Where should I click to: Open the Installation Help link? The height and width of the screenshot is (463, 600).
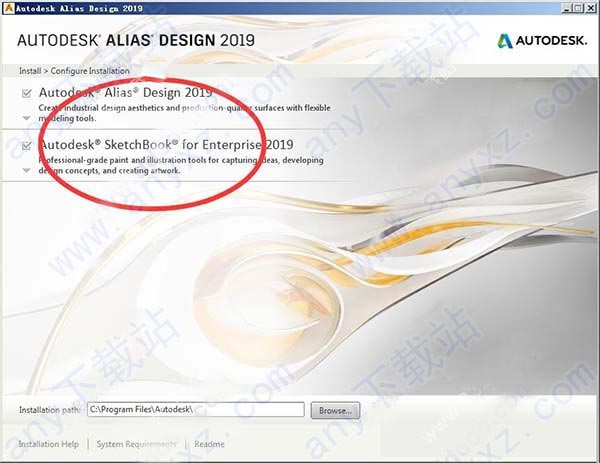click(x=49, y=444)
